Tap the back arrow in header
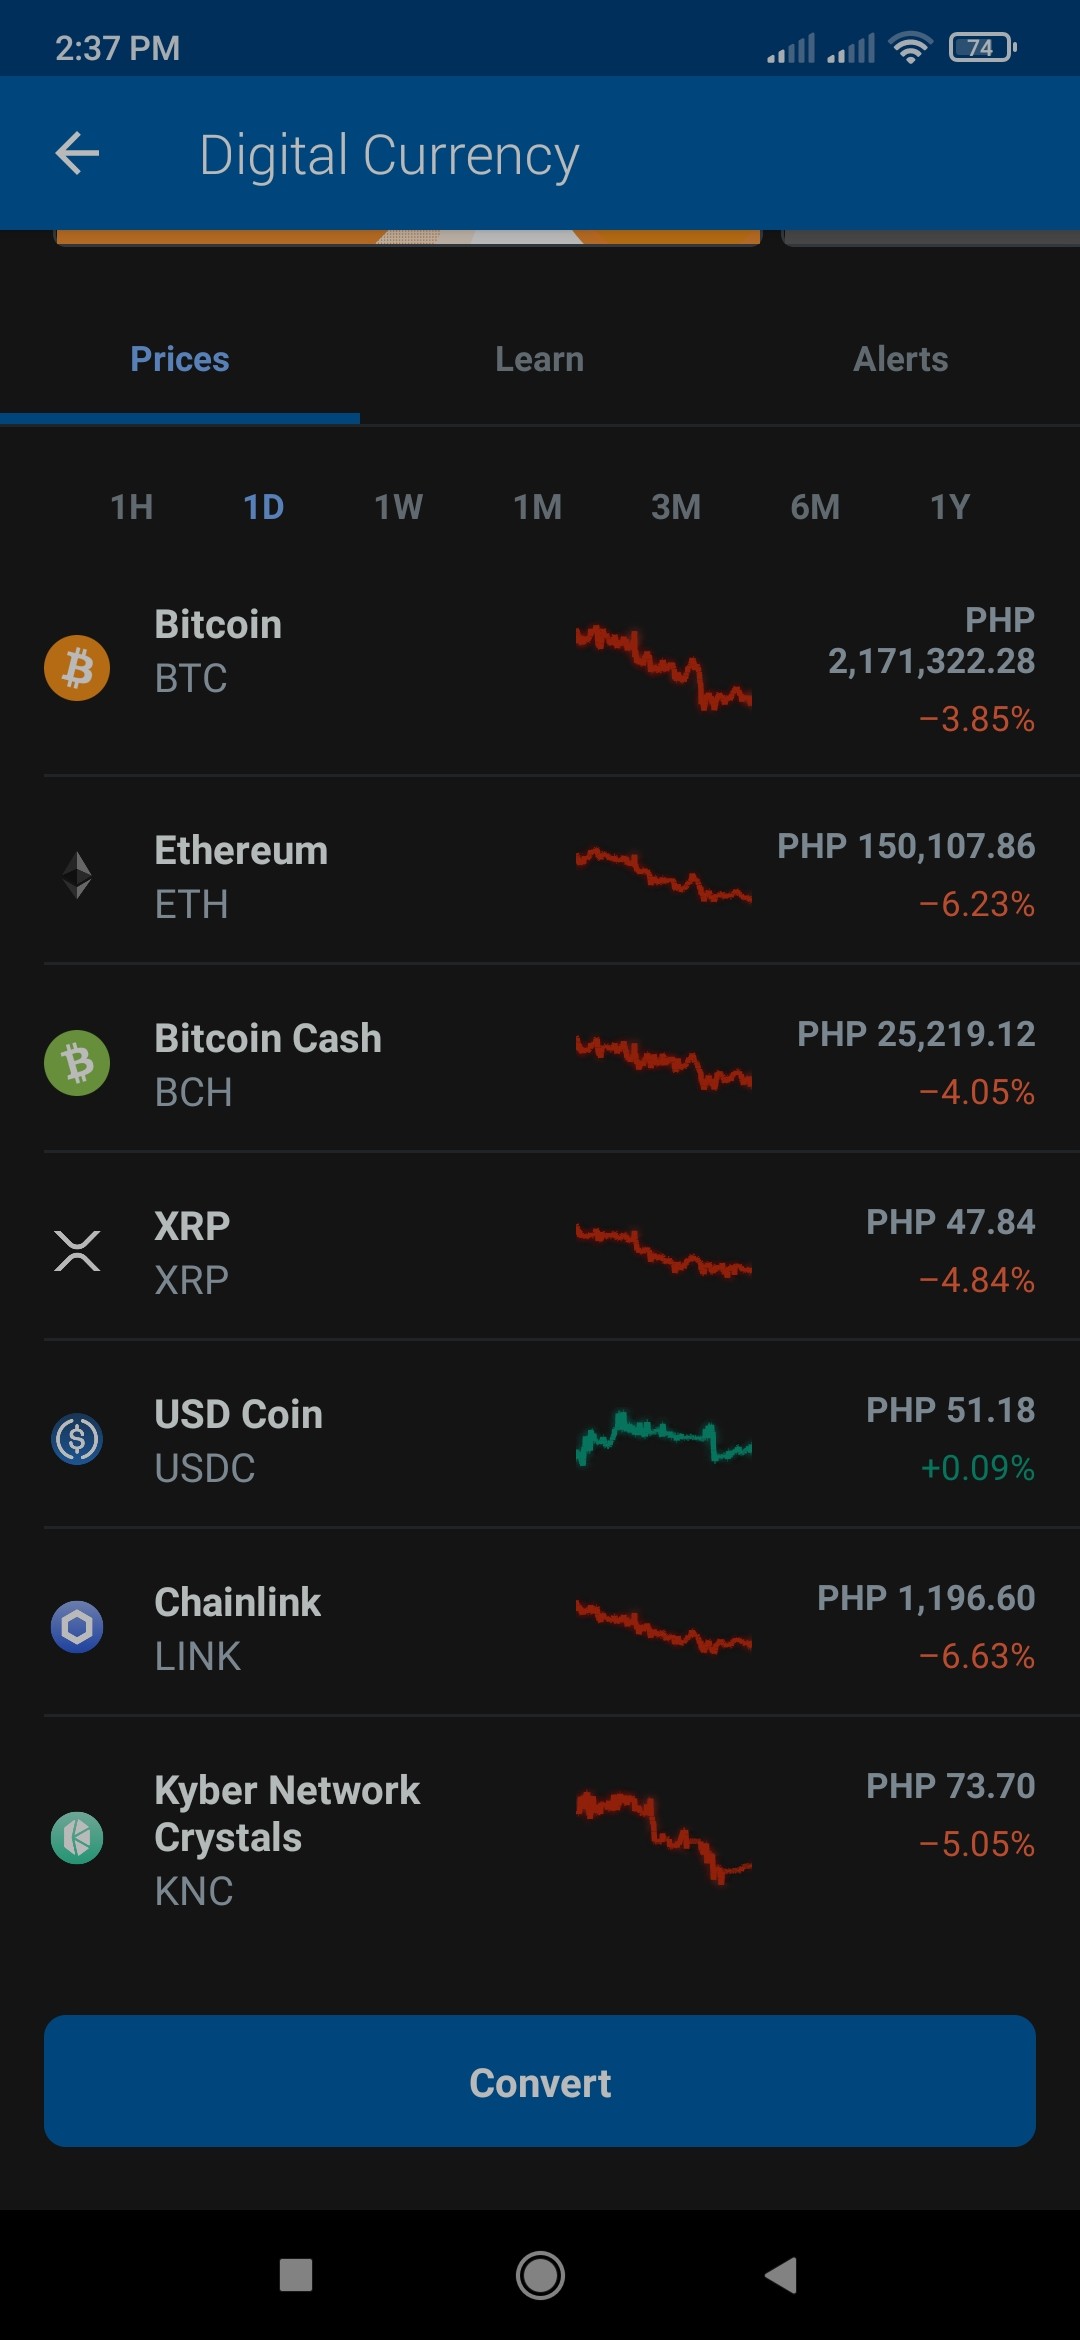Image resolution: width=1080 pixels, height=2340 pixels. [77, 154]
